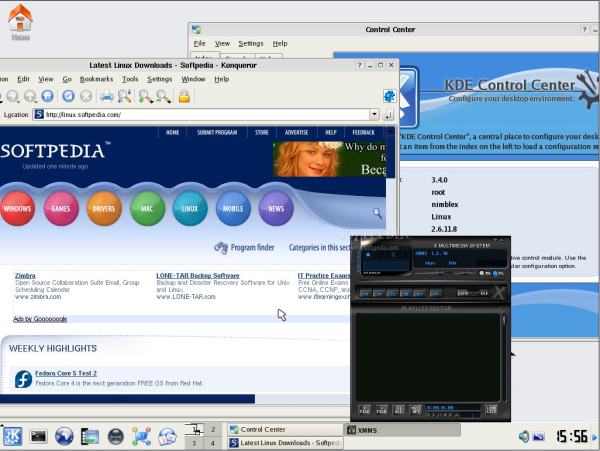Open the Find text tool in Konqueror
Image resolution: width=600 pixels, height=451 pixels.
pos(125,96)
